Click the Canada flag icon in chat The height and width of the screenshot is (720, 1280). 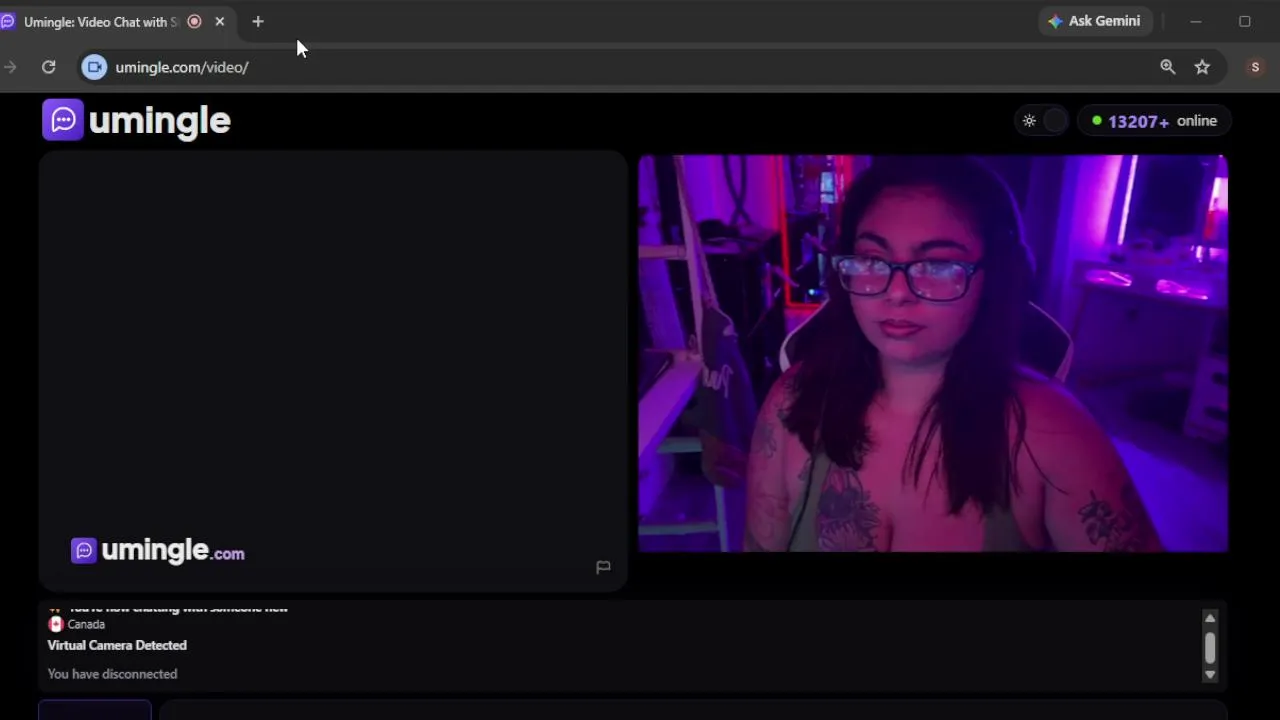pyautogui.click(x=56, y=624)
